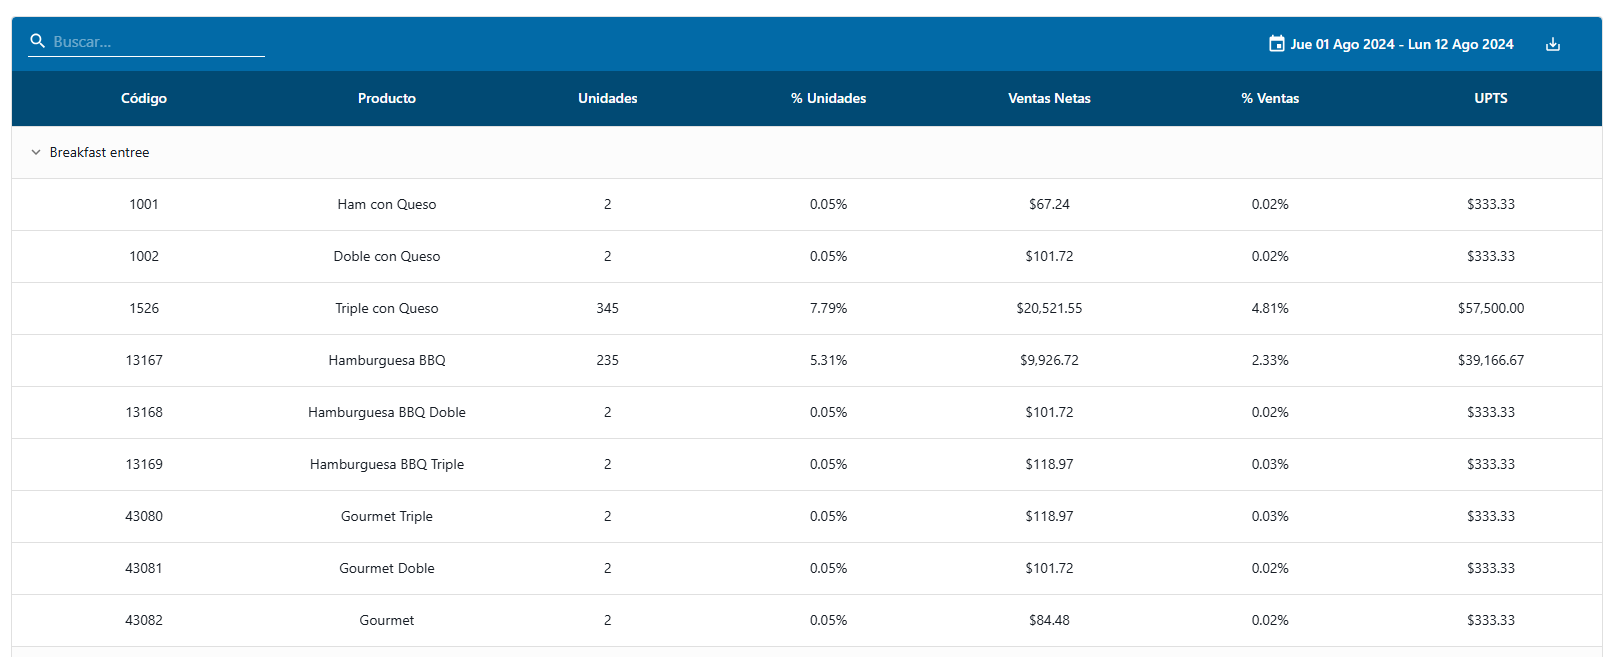
Task: Sort by the Unidades column header
Action: (607, 98)
